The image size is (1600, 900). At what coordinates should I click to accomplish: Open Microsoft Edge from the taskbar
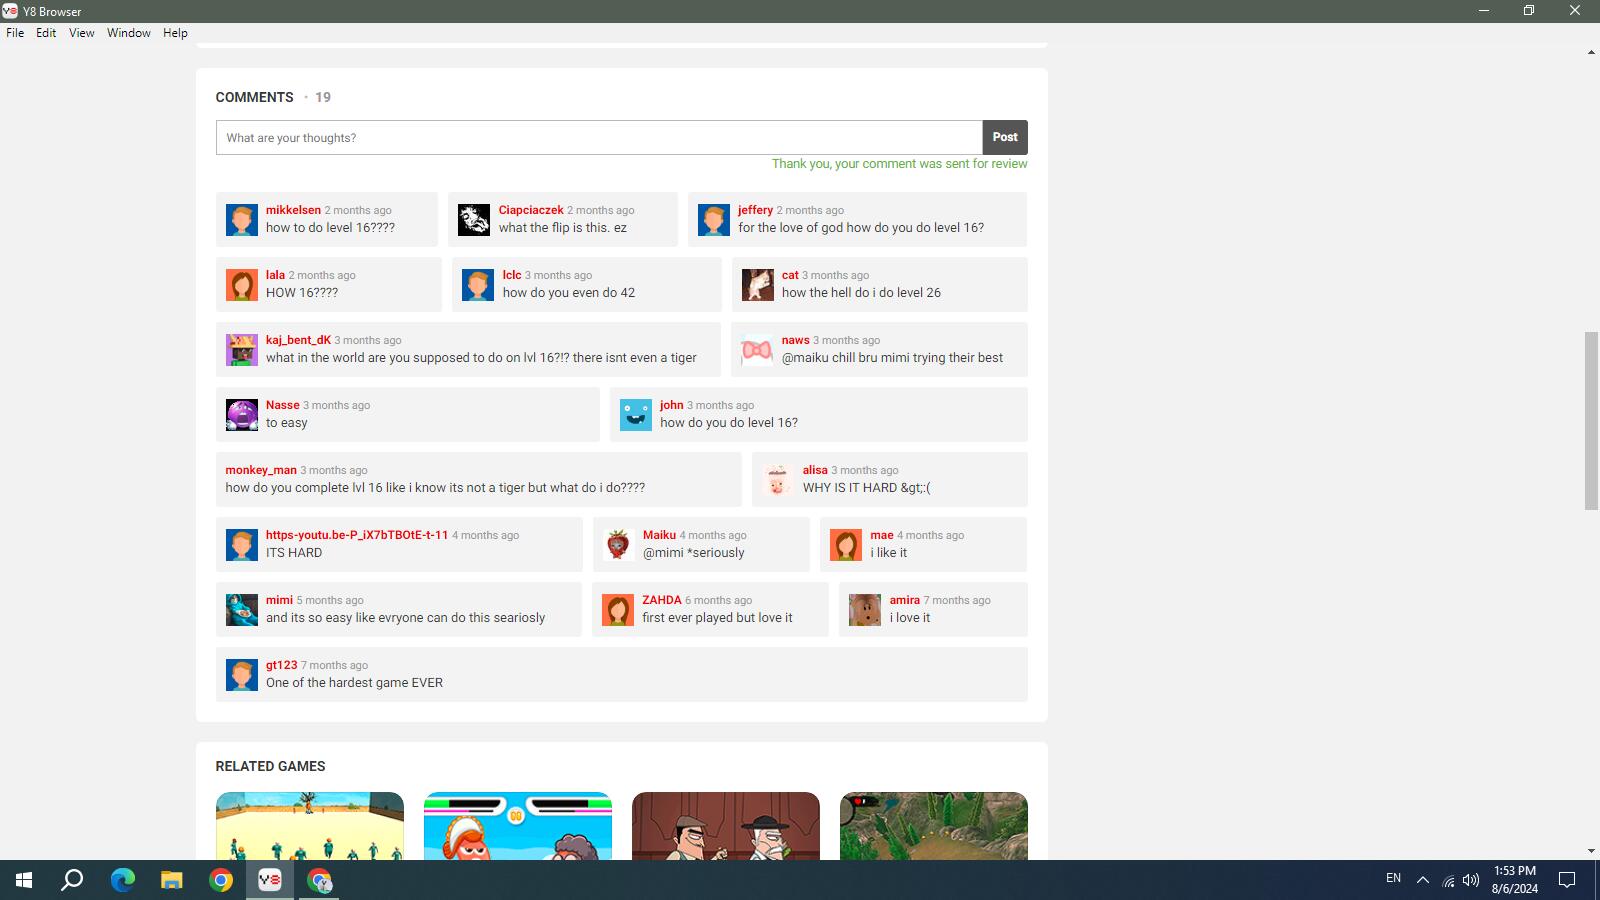coord(122,880)
